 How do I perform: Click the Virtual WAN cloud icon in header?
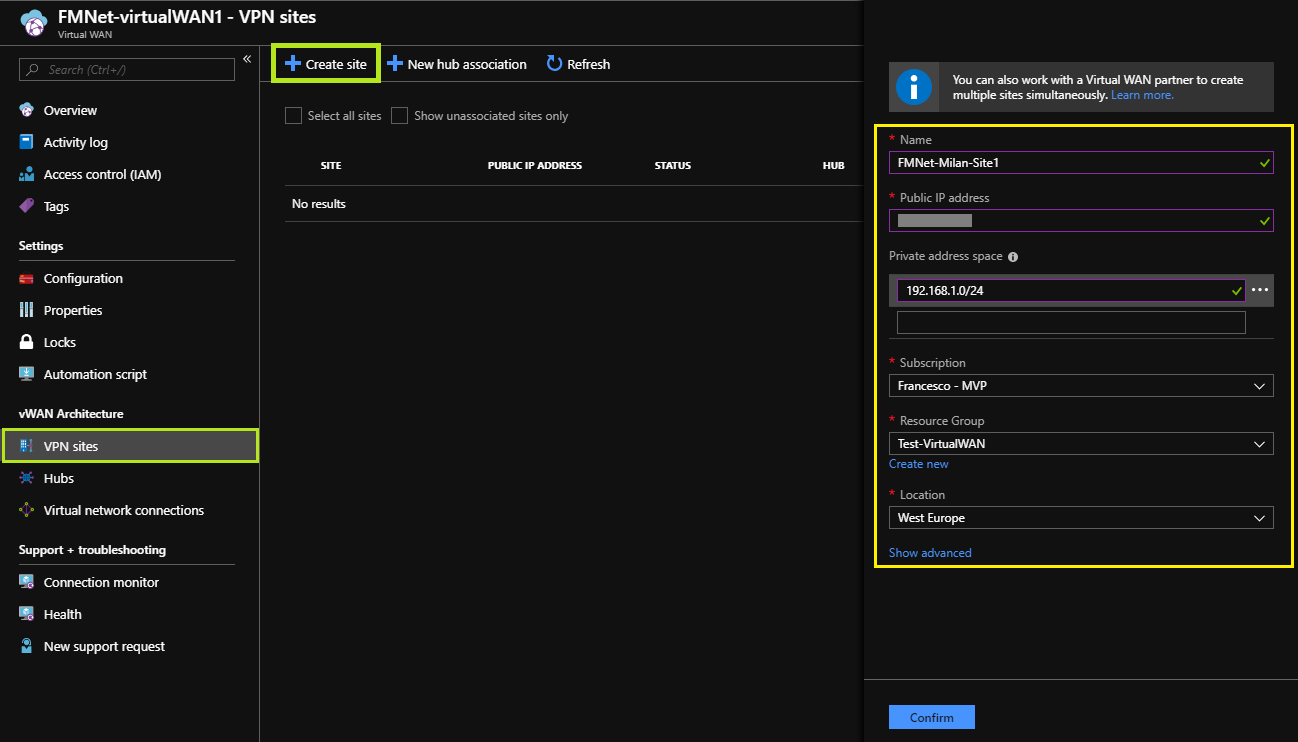[x=35, y=23]
